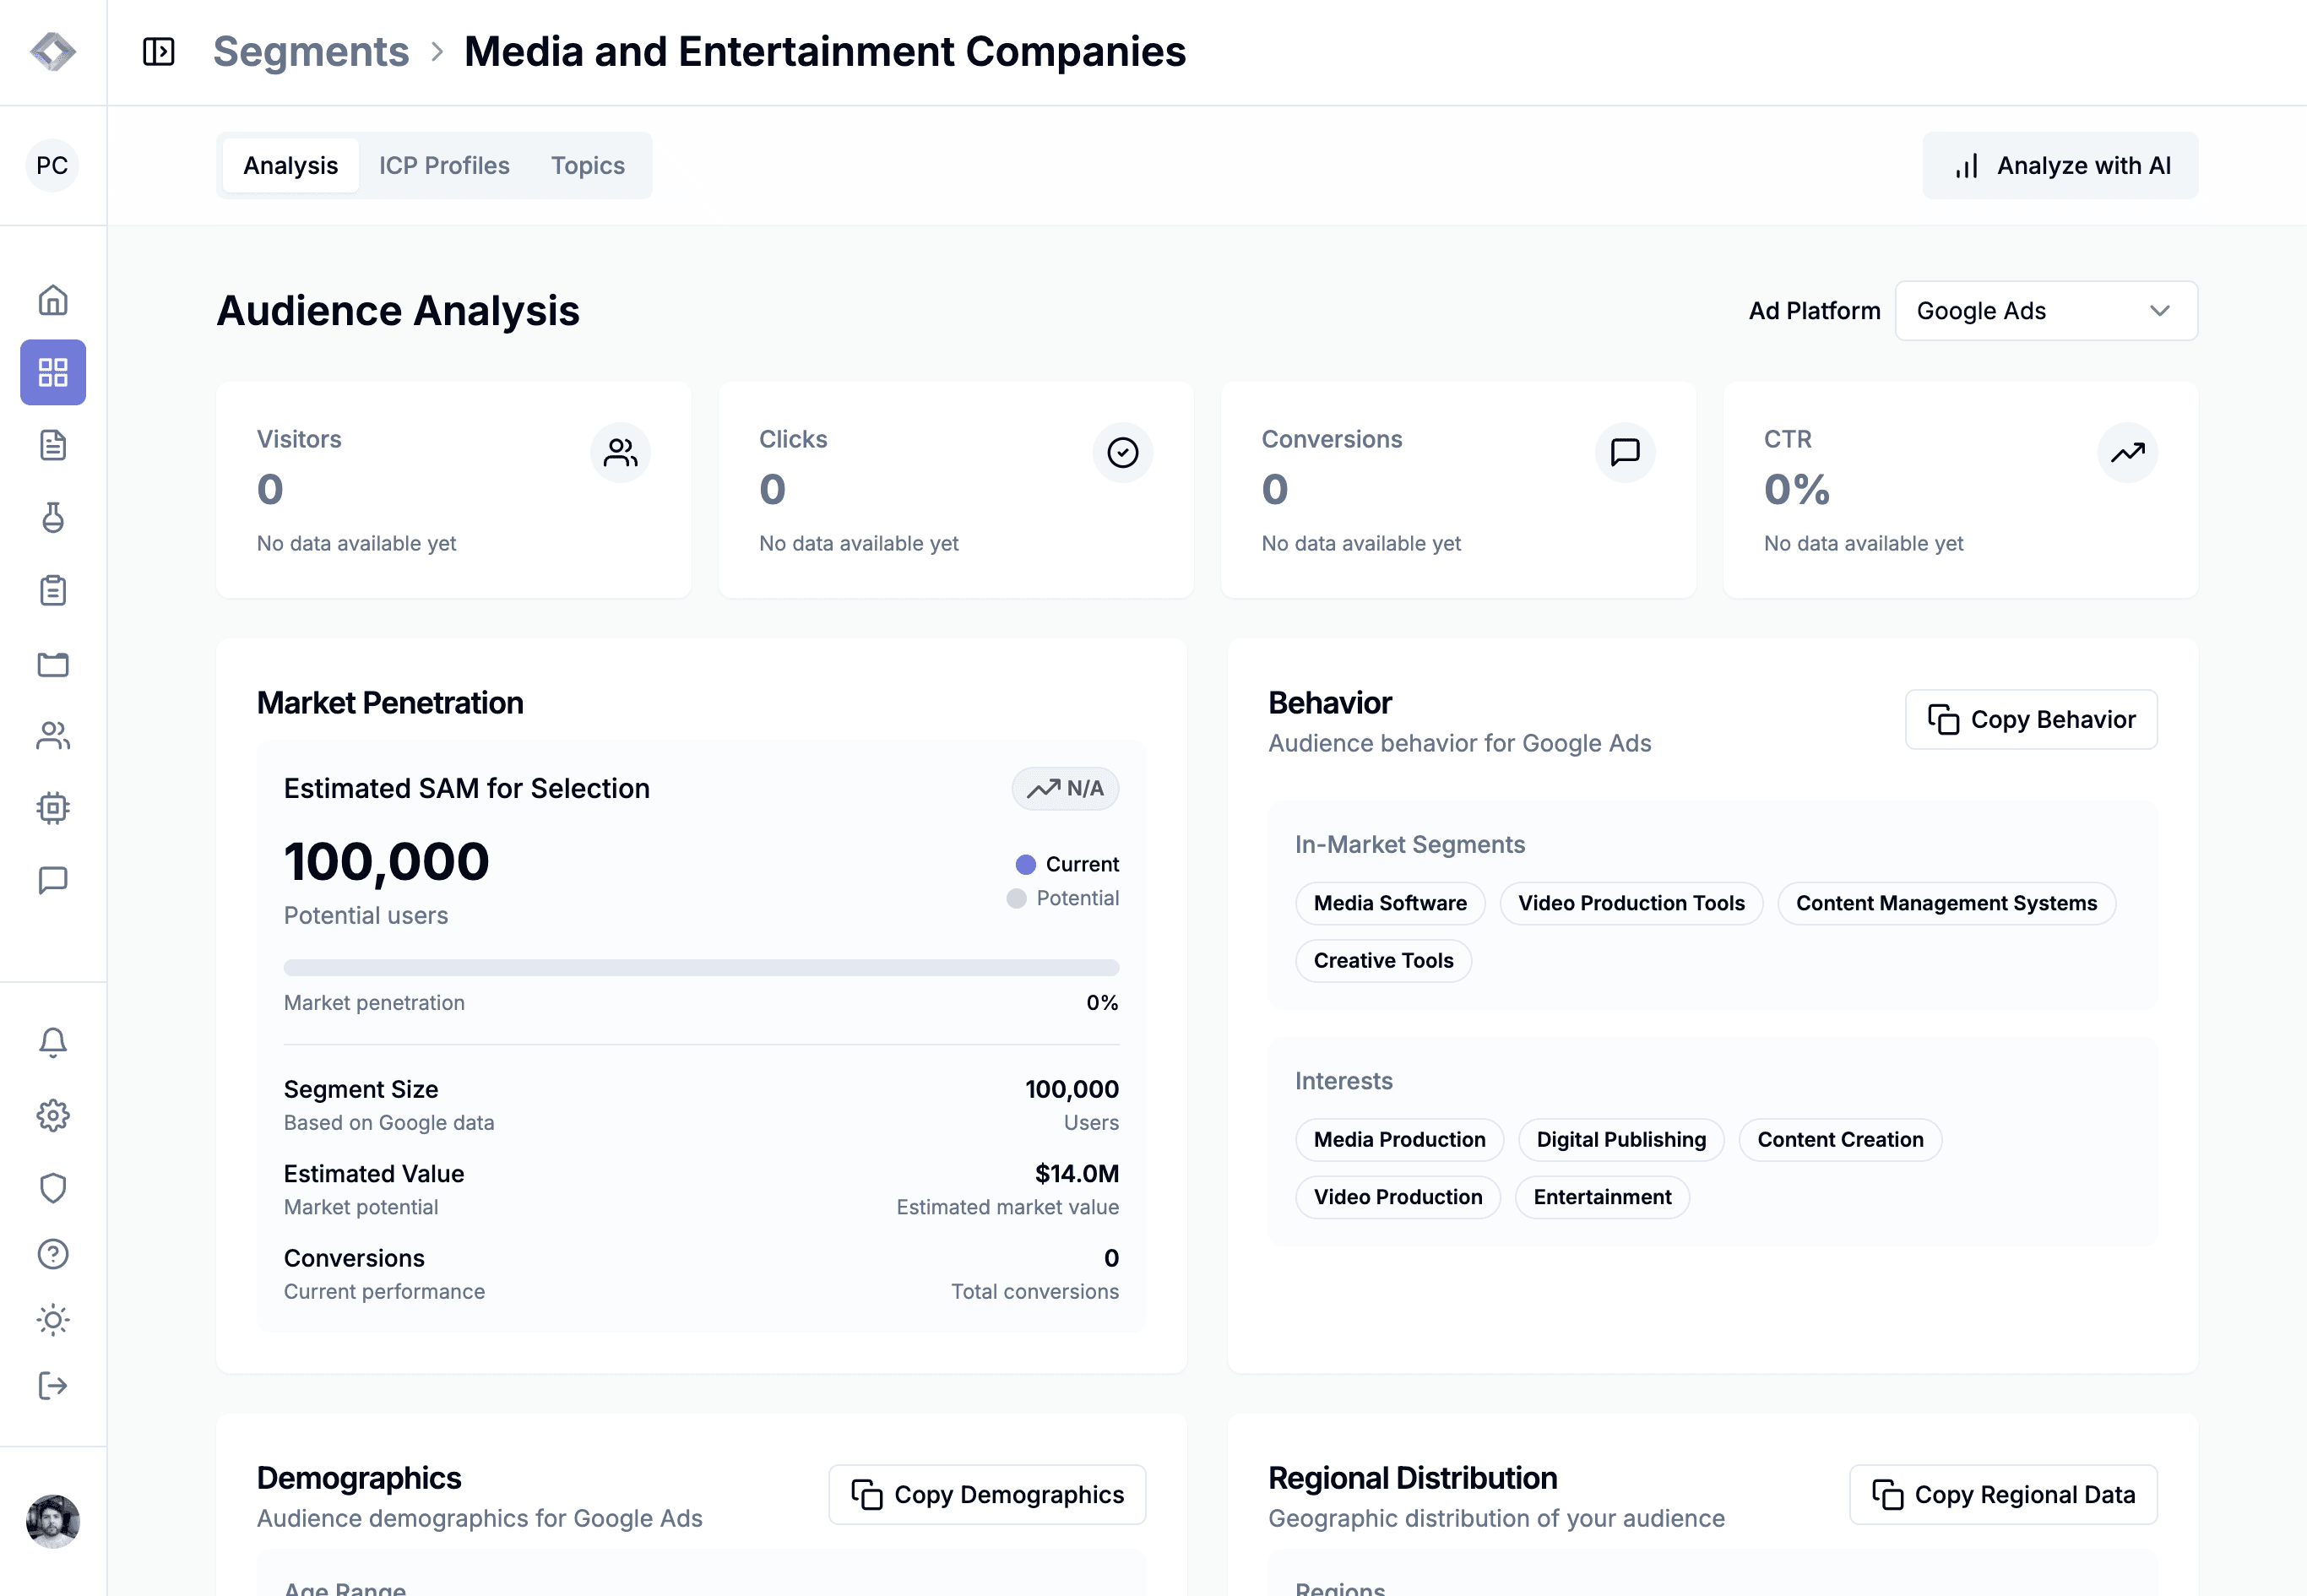Expand the Google Ads platform dropdown
2307x1596 pixels.
pos(2046,311)
